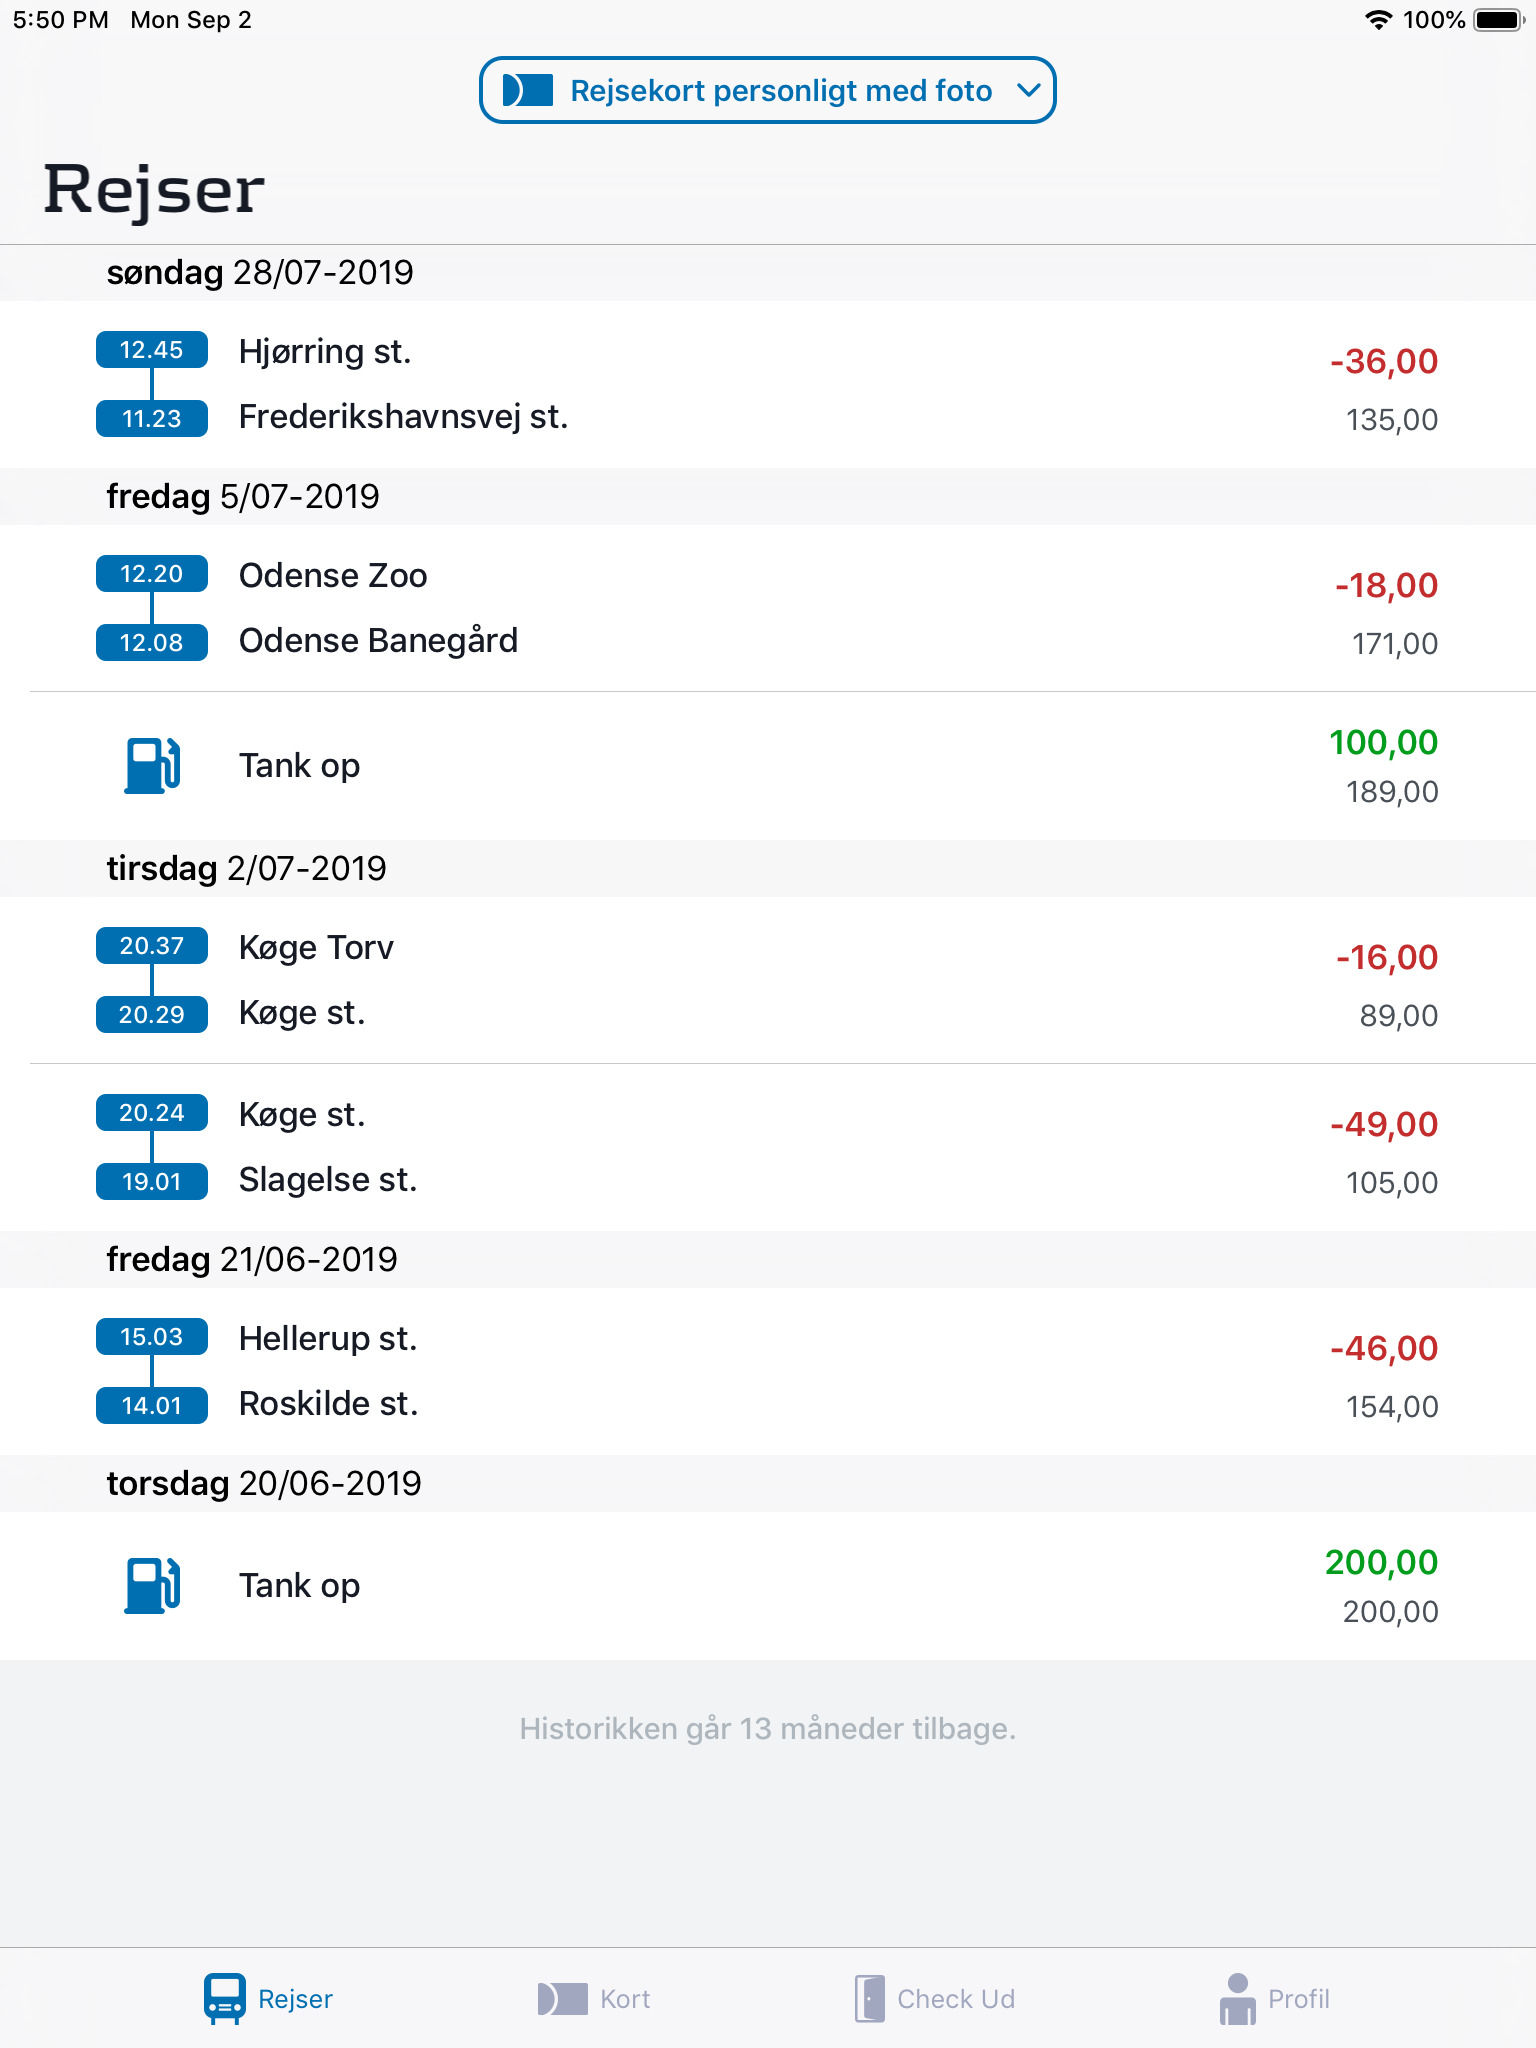This screenshot has height=2048, width=1536.
Task: Select the Rejser bus icon in tab bar
Action: click(x=224, y=1995)
